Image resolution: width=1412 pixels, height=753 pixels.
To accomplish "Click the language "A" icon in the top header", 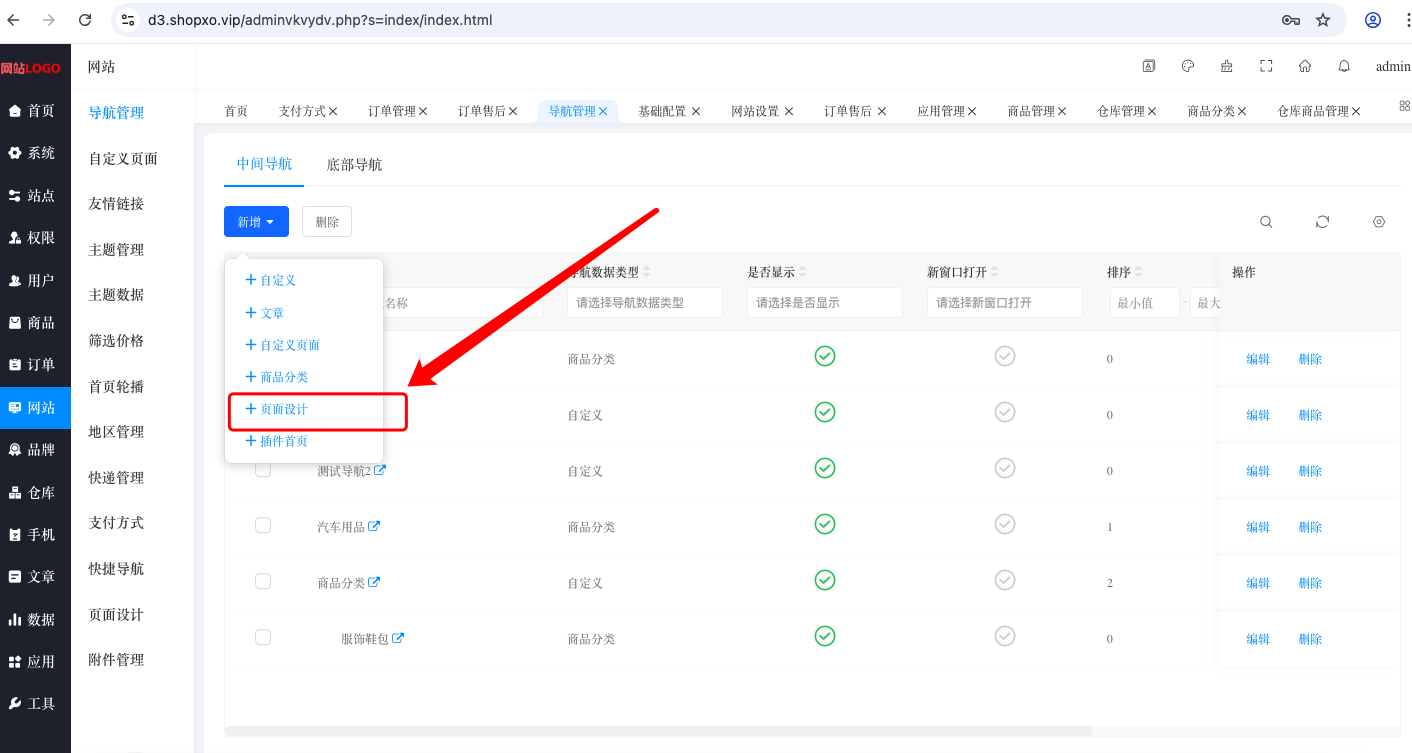I will 1149,66.
